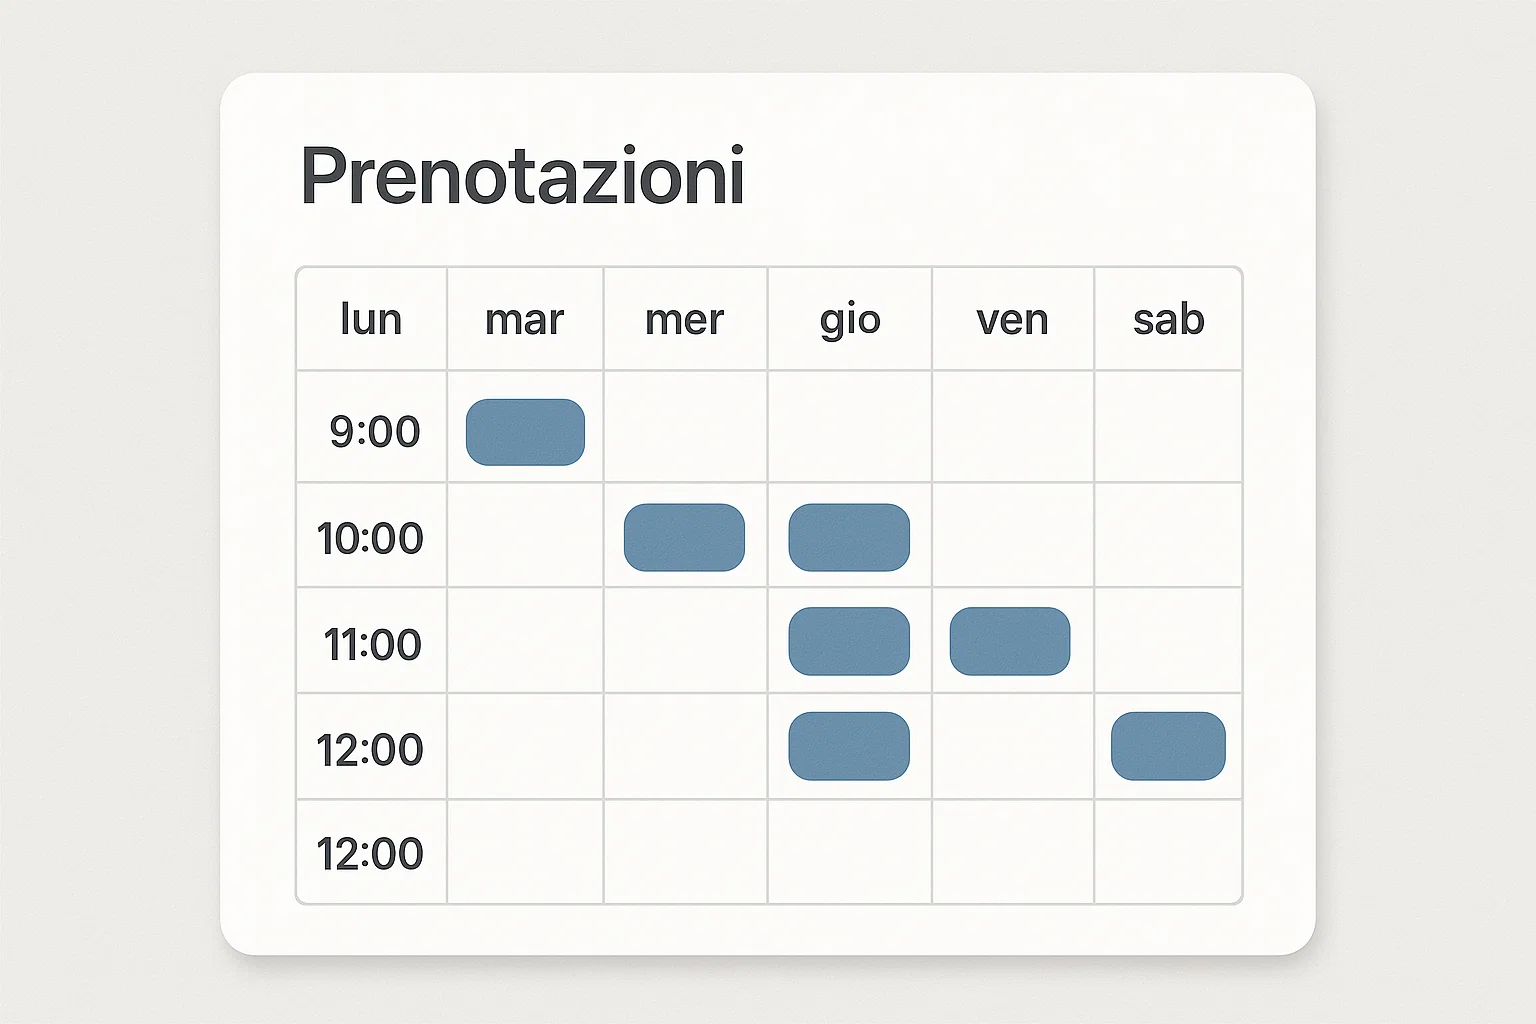Select the 11:00 time row label

(372, 644)
